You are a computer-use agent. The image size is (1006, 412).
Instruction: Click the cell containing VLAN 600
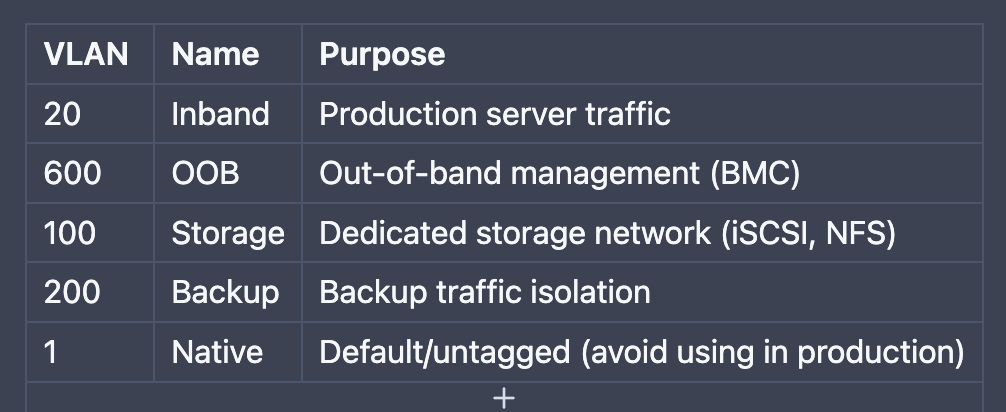[x=90, y=173]
